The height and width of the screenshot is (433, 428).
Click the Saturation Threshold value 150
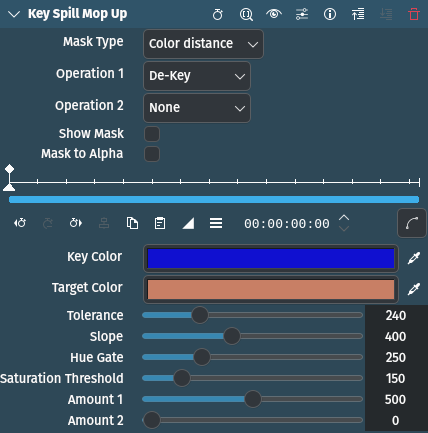[396, 378]
